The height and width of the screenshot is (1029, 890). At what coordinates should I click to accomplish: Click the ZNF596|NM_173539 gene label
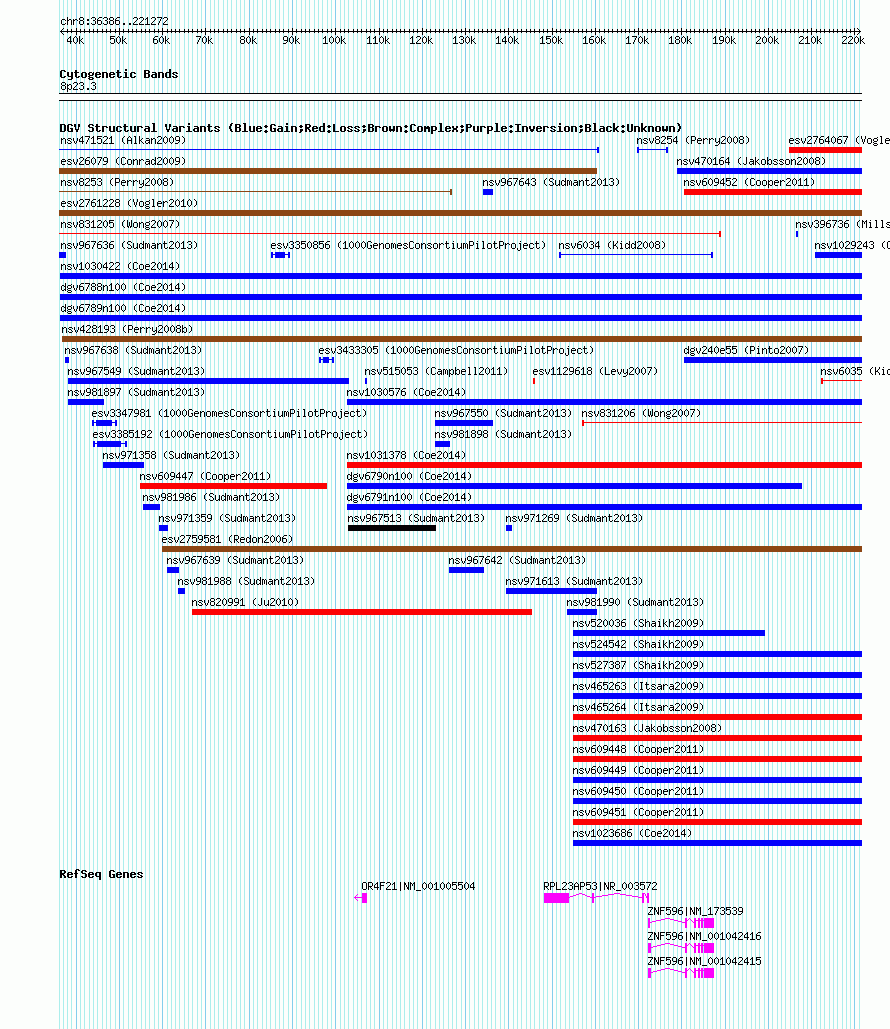pos(695,912)
